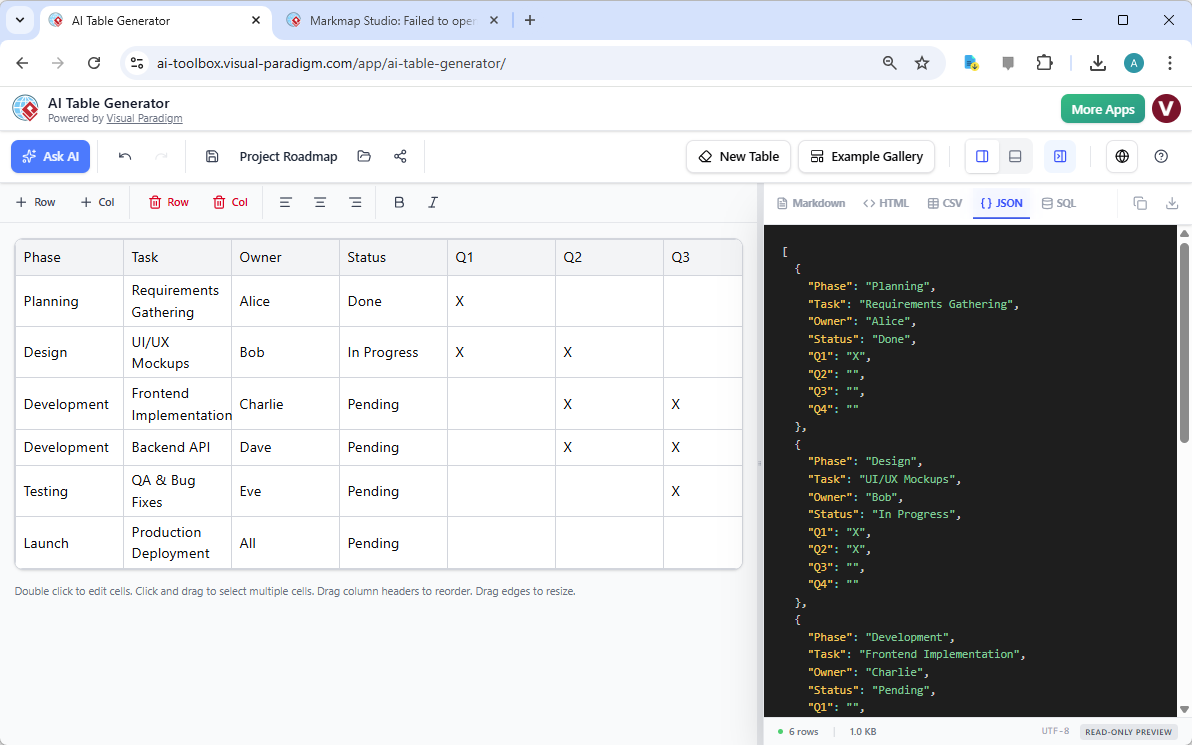Switch to horizontal split layout

point(1015,156)
